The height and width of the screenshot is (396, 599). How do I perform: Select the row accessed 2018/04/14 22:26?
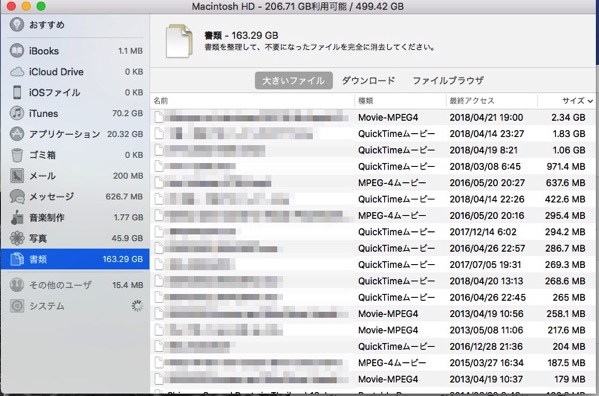(x=373, y=199)
